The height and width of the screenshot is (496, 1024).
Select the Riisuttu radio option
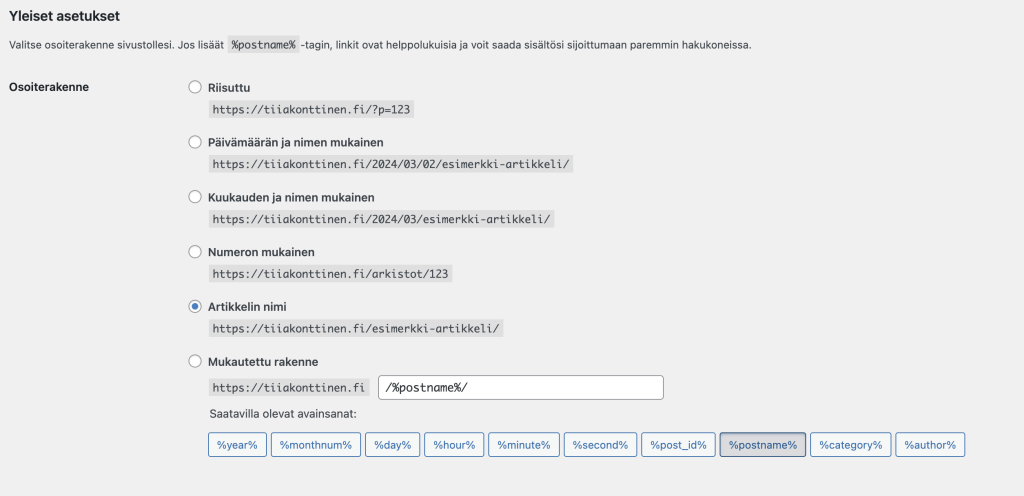pos(195,88)
